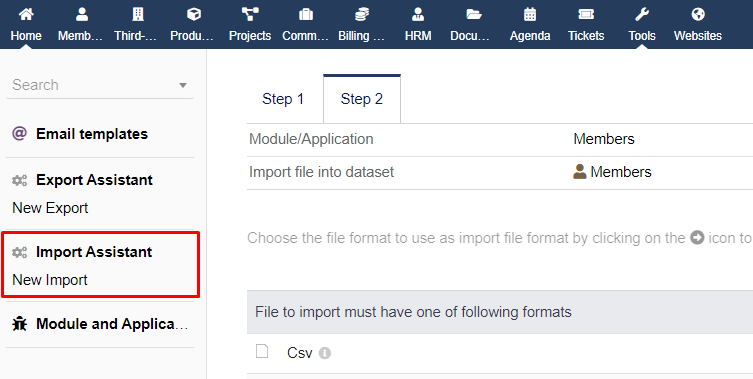Open the Products cube icon
753x379 pixels.
pyautogui.click(x=194, y=14)
